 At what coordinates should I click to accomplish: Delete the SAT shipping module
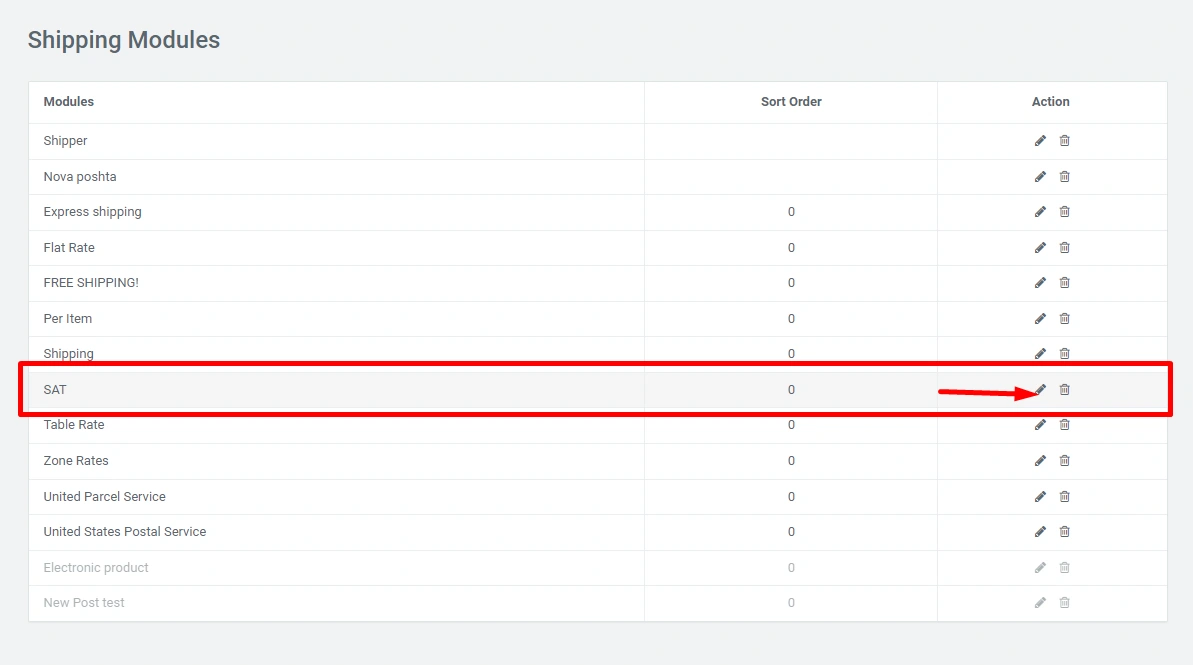pos(1064,390)
